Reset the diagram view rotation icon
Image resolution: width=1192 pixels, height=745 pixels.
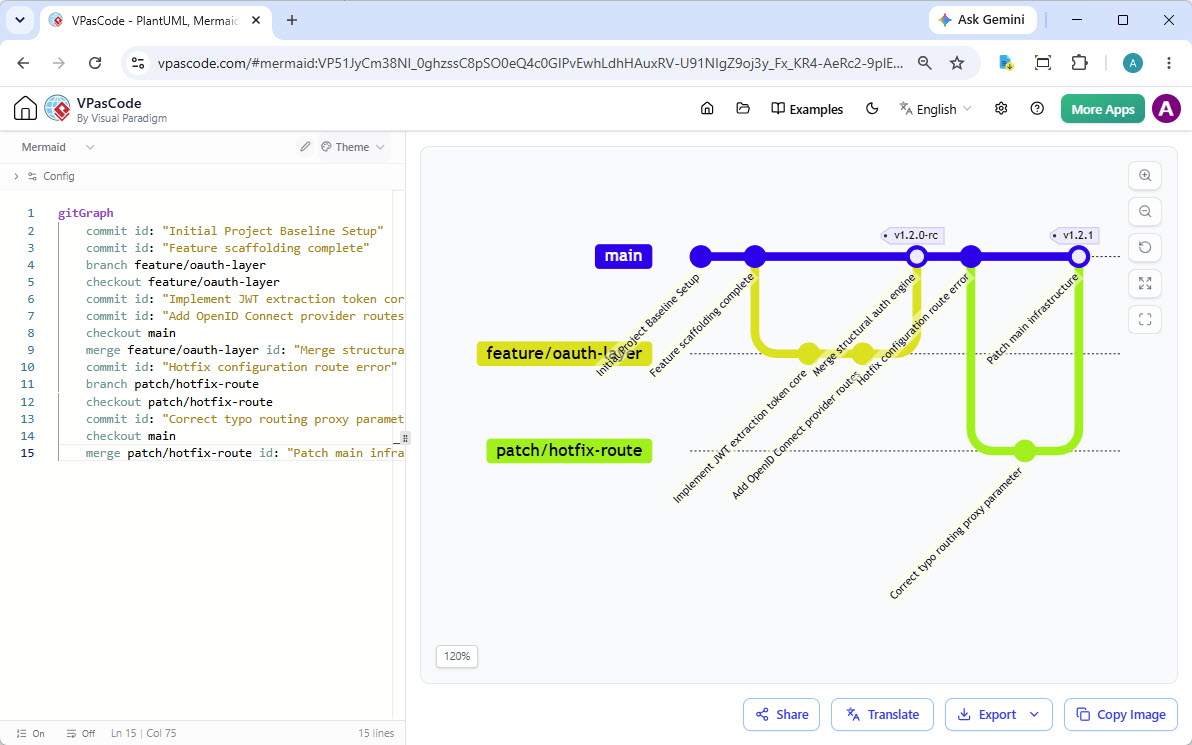click(x=1145, y=247)
